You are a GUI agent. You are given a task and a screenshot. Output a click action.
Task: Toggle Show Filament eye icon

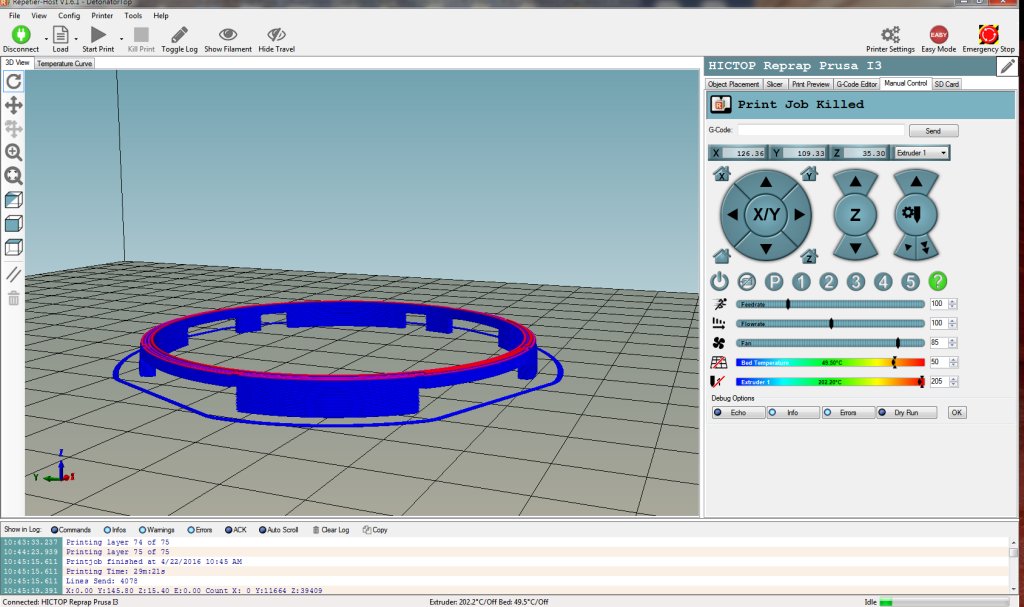[228, 35]
